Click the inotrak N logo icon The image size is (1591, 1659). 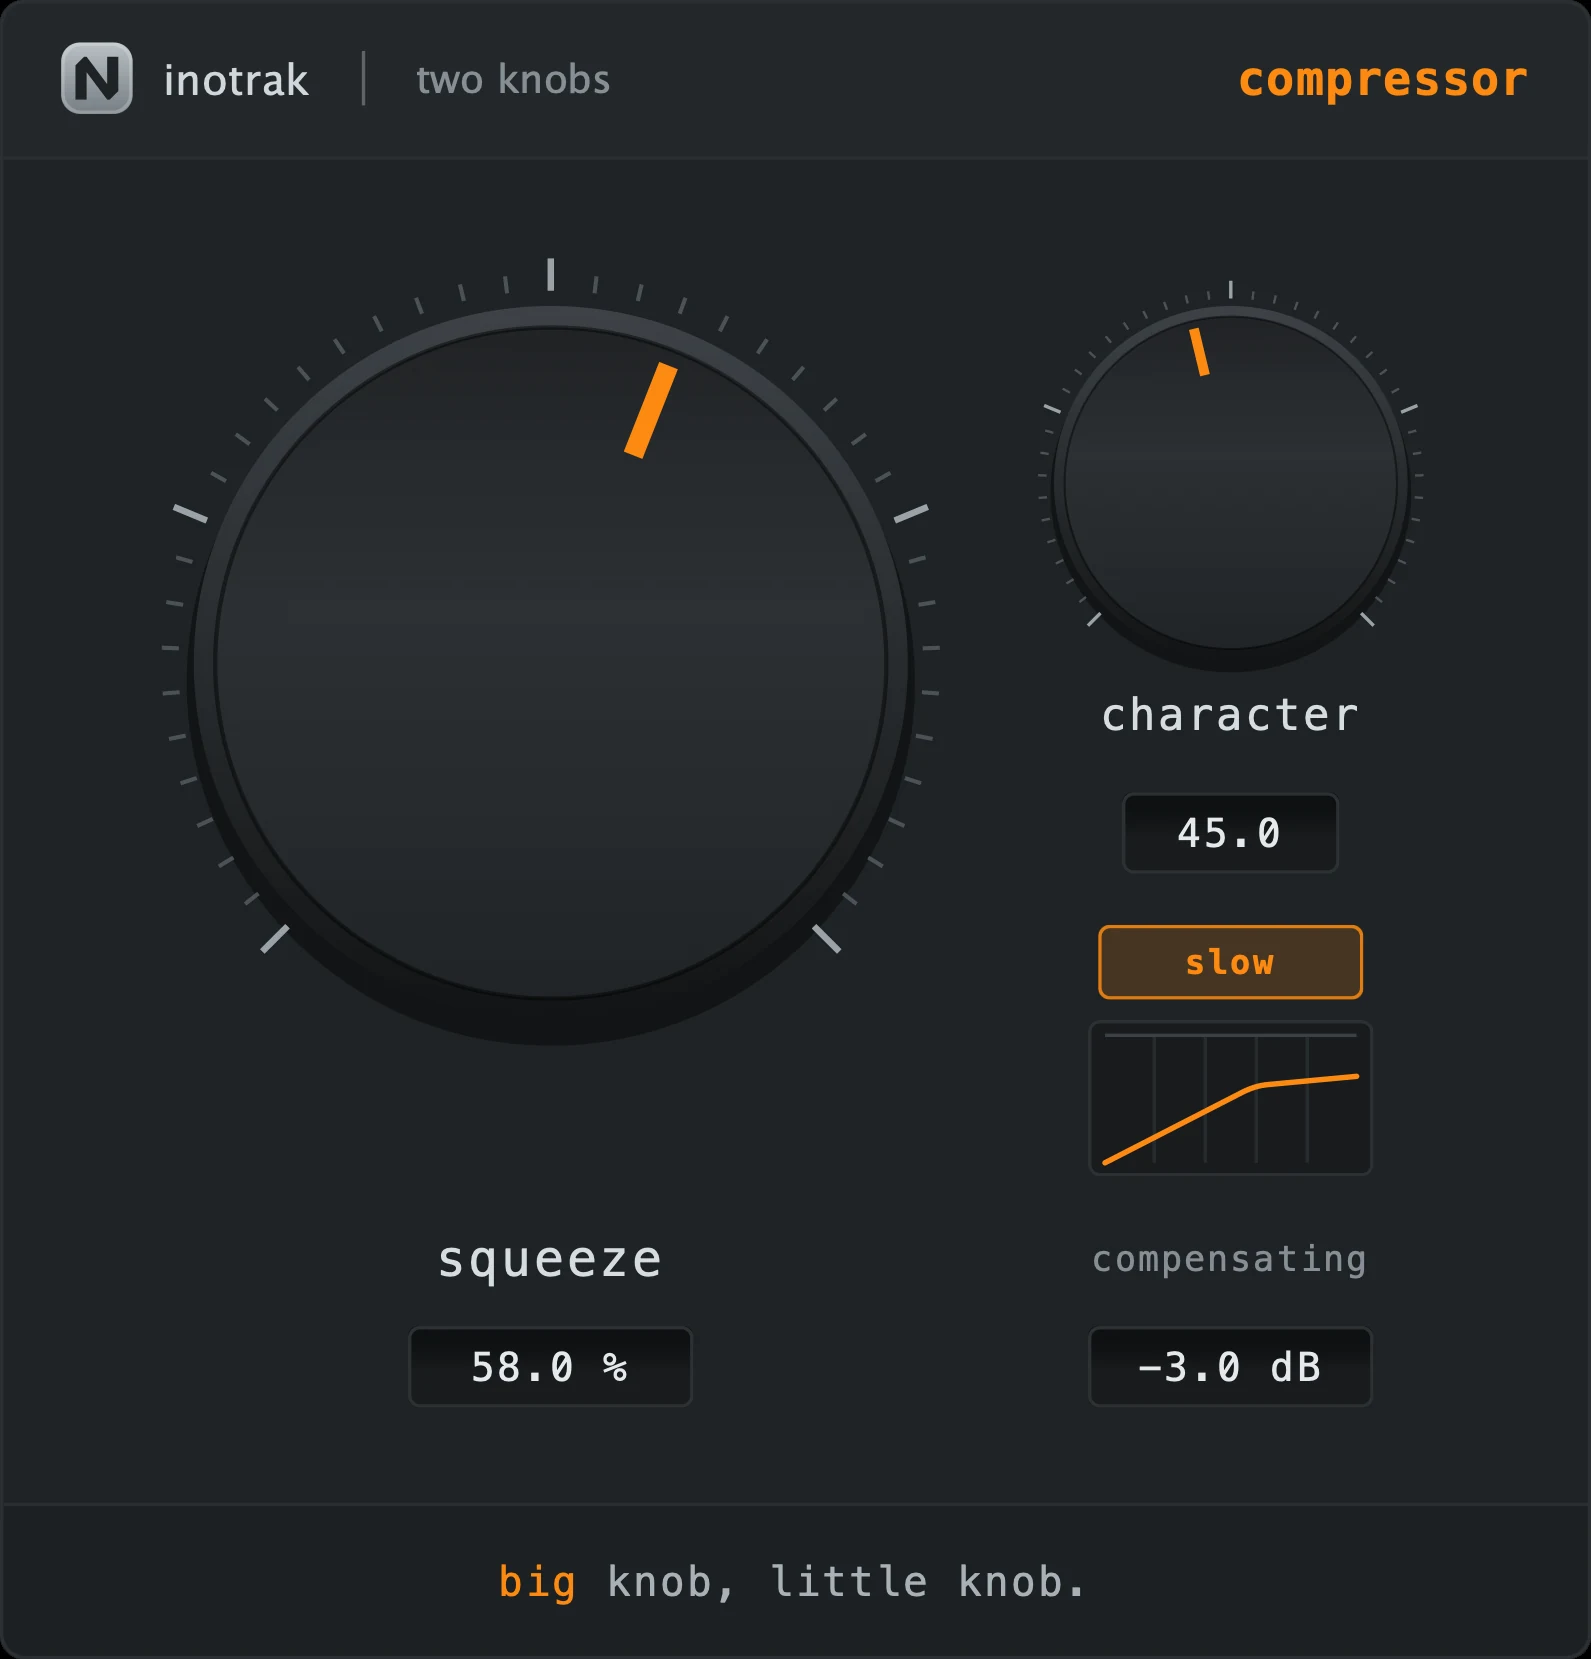pos(97,78)
